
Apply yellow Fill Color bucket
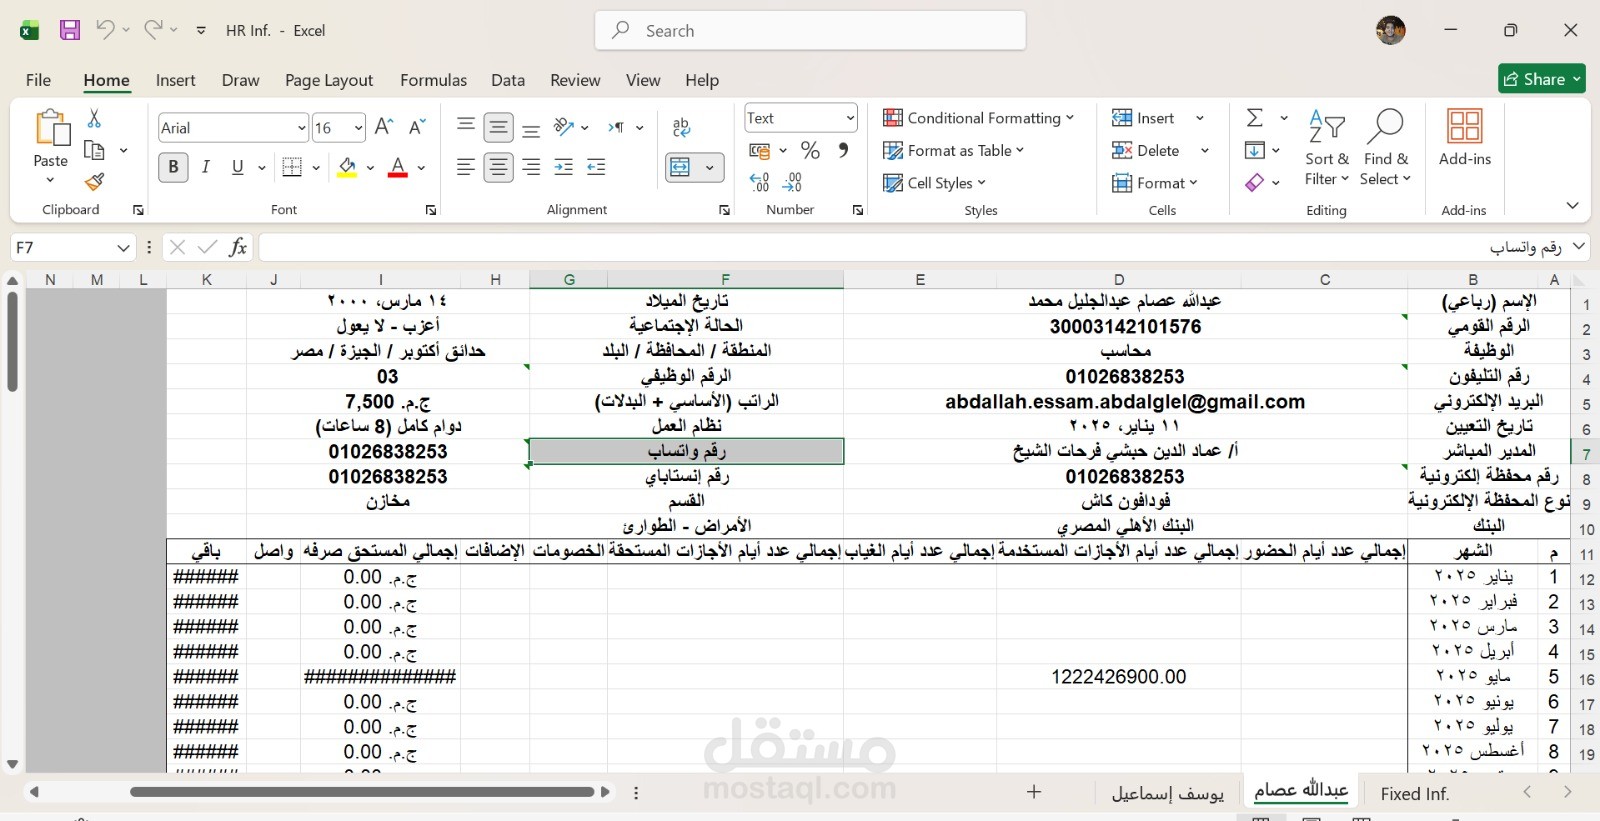tap(347, 167)
